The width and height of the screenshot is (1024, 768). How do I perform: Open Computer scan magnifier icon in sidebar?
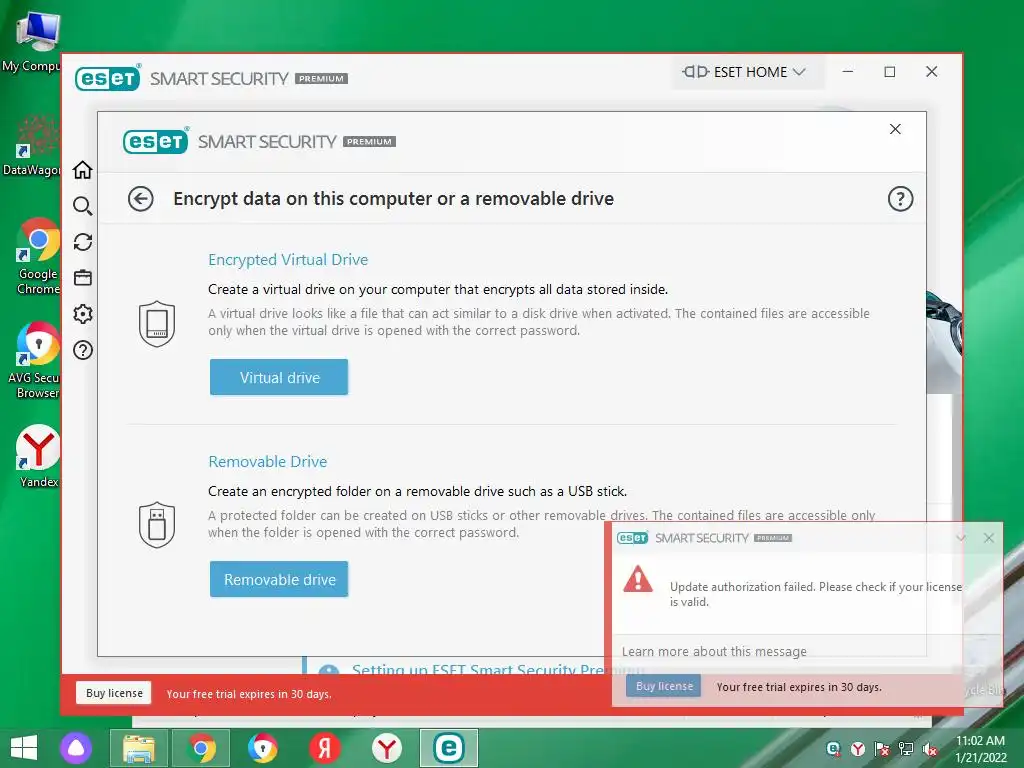[83, 206]
